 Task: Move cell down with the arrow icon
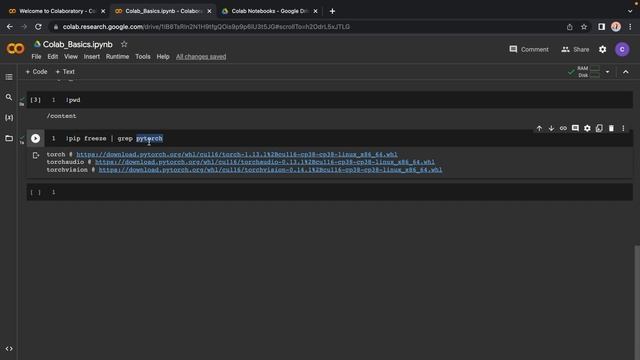coord(551,128)
